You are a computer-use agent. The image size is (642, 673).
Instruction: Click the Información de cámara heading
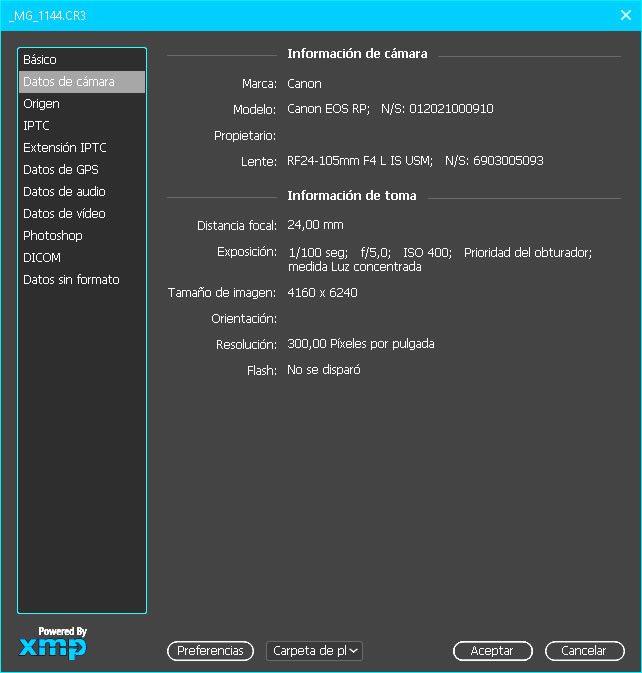coord(357,54)
